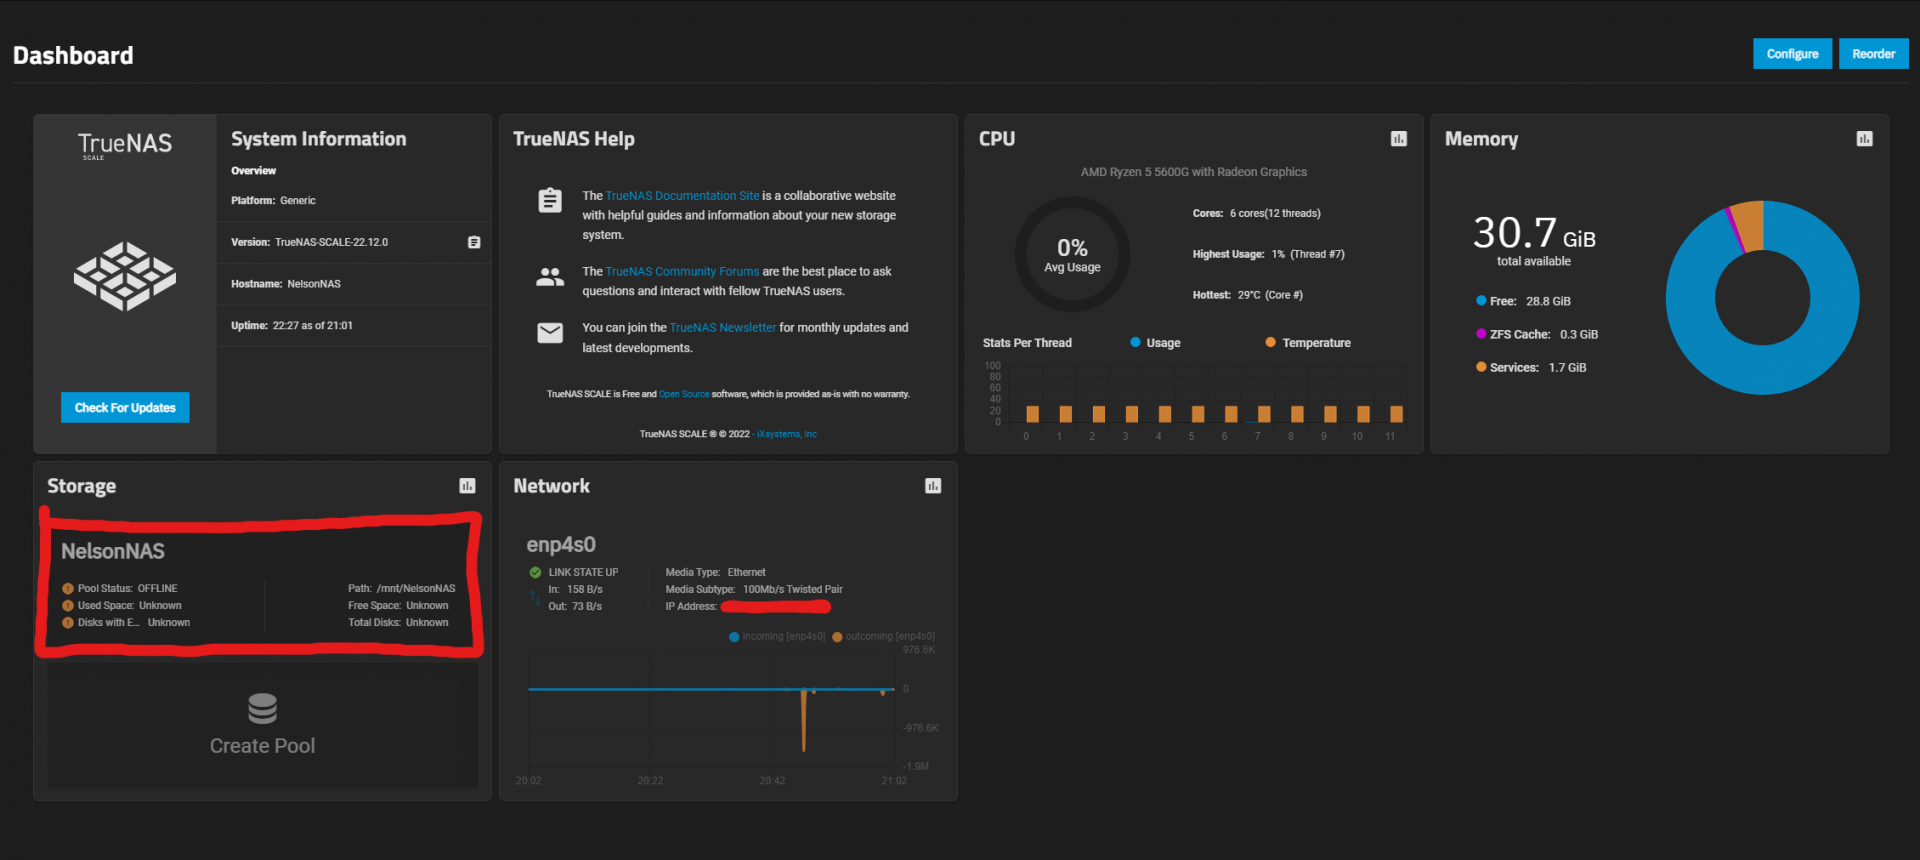Click Check For Updates button
1920x860 pixels.
click(x=125, y=408)
